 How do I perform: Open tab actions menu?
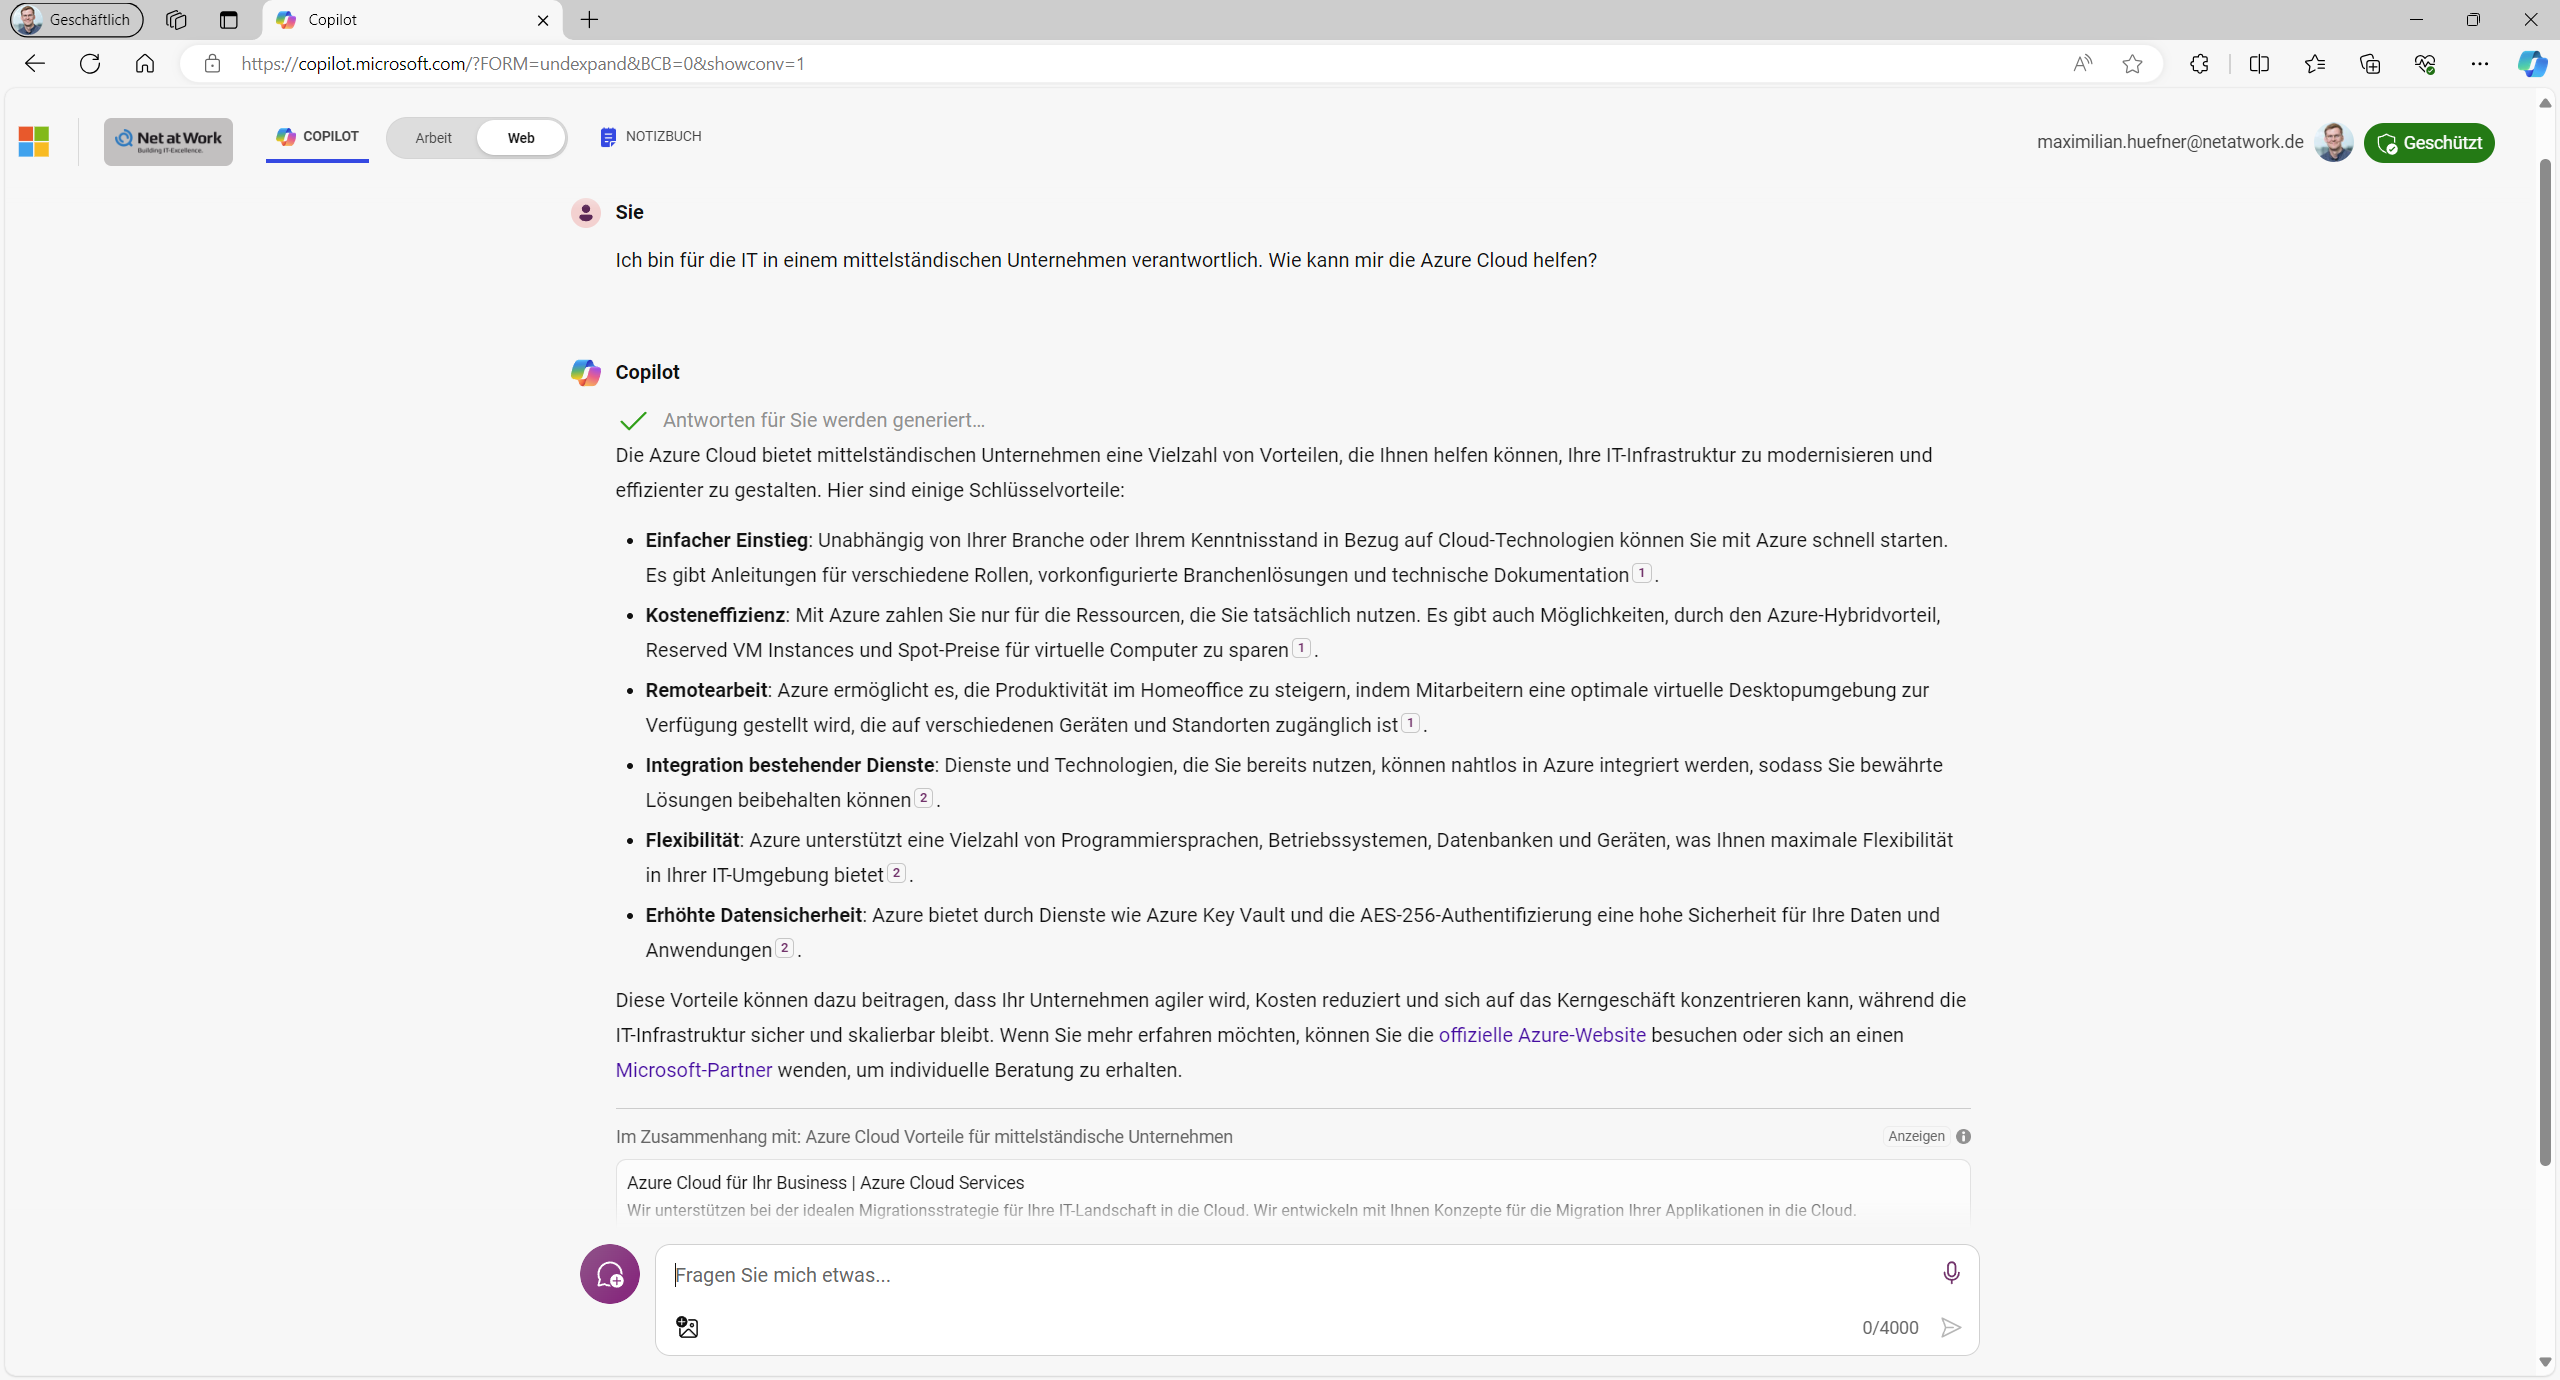pyautogui.click(x=229, y=20)
